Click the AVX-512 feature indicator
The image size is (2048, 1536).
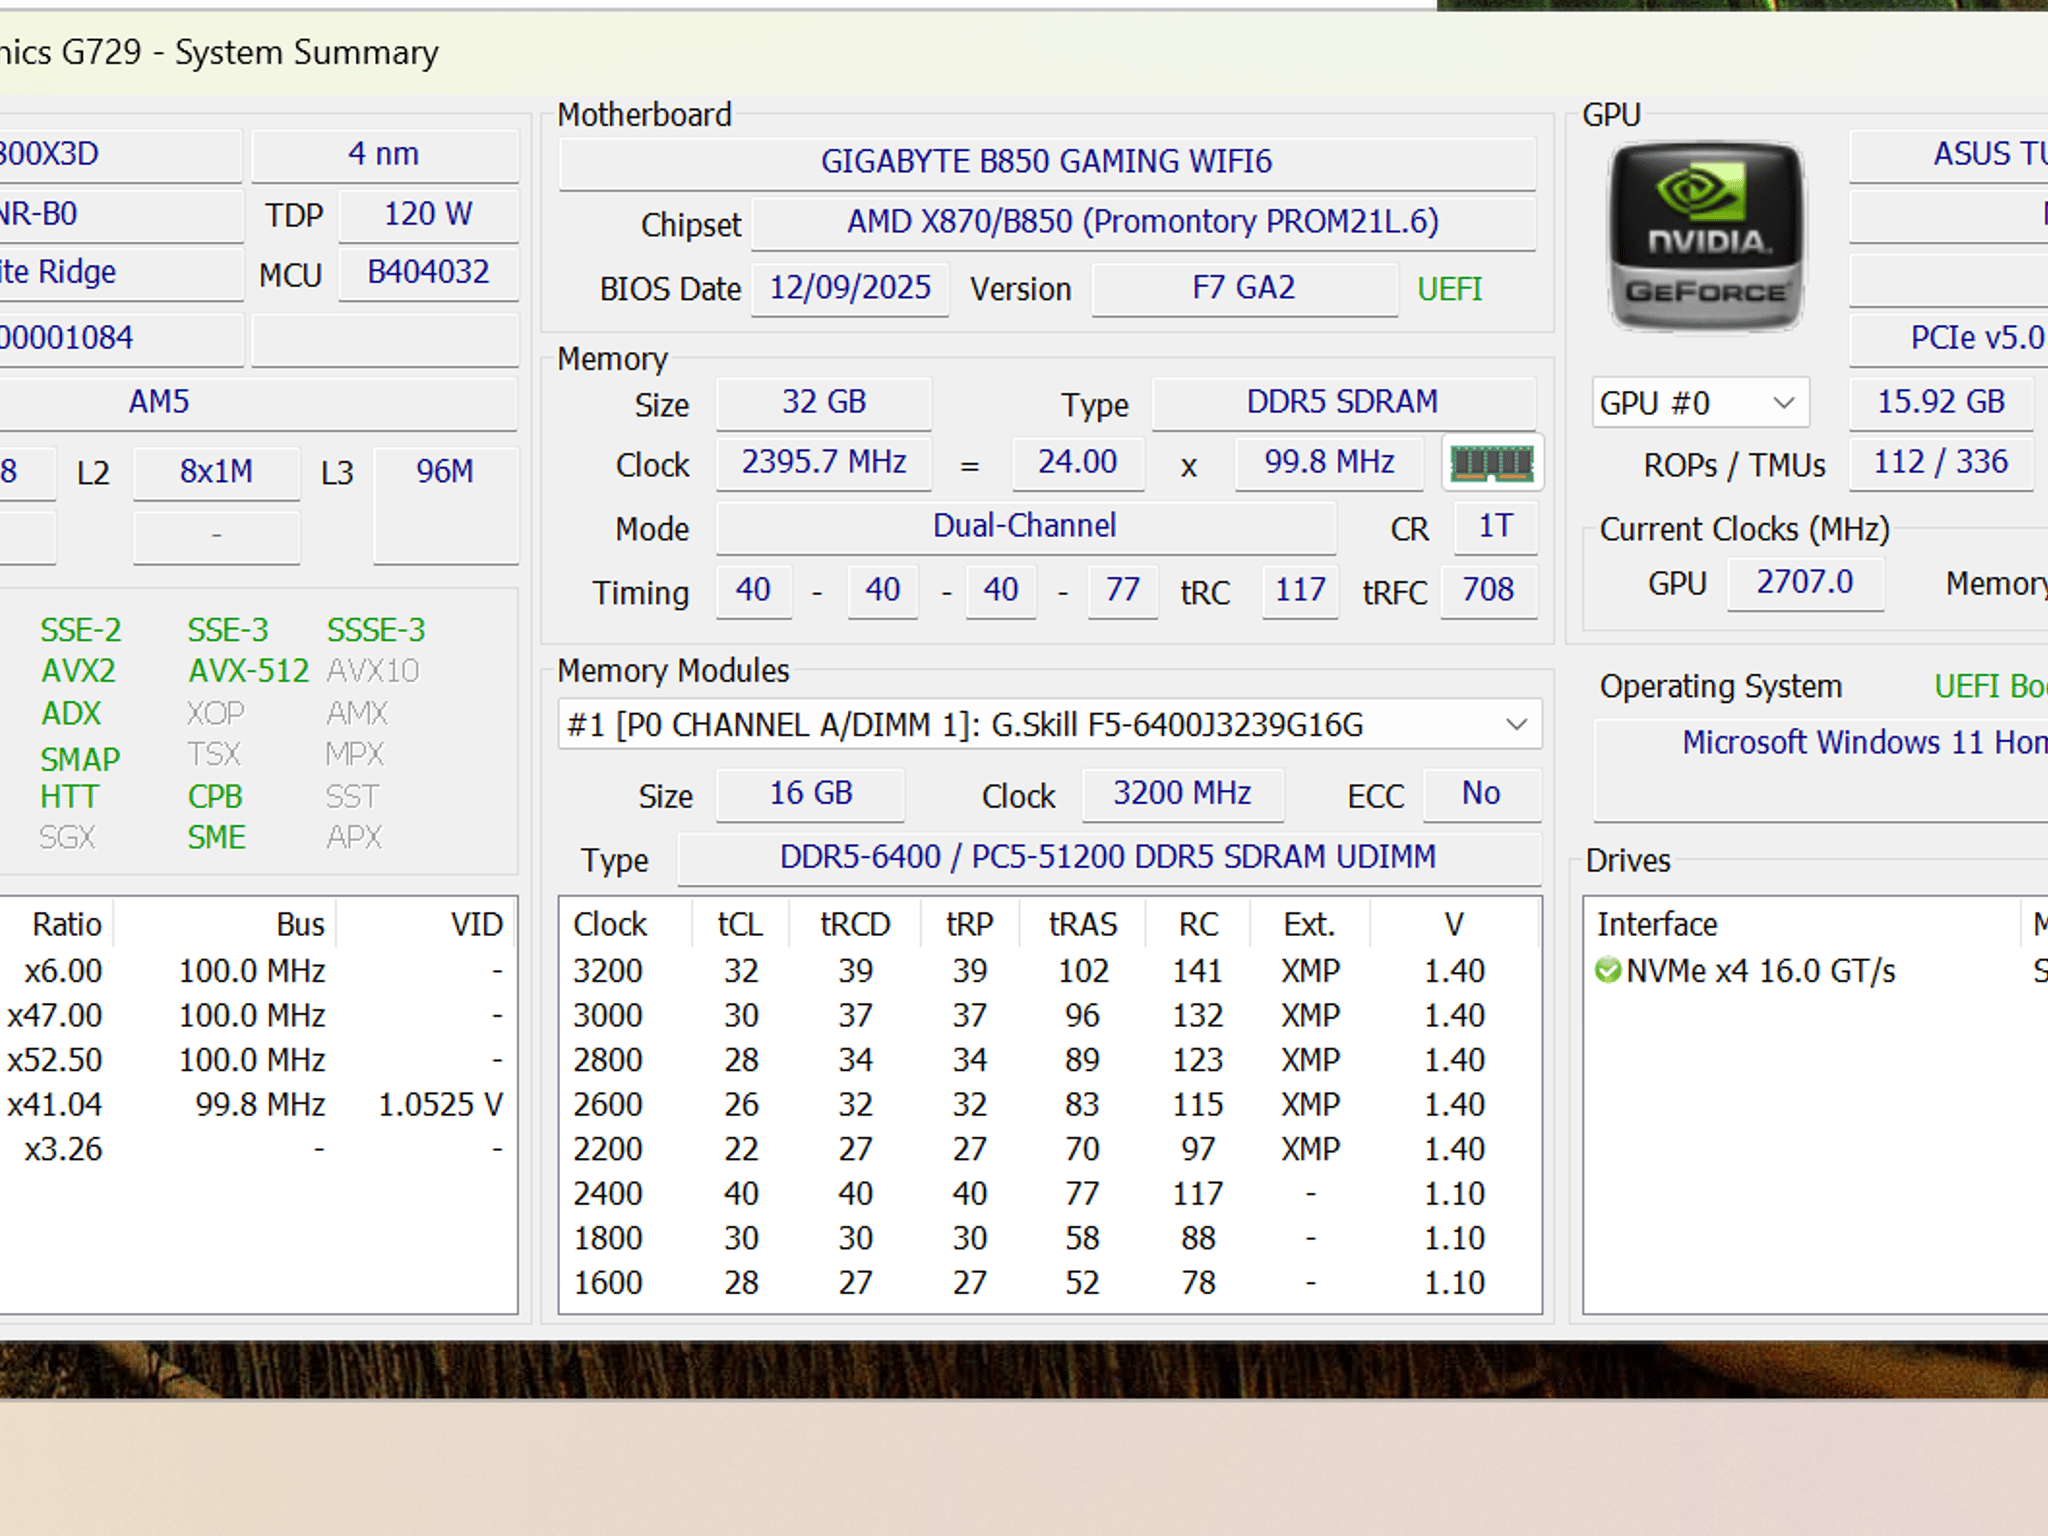pyautogui.click(x=249, y=671)
